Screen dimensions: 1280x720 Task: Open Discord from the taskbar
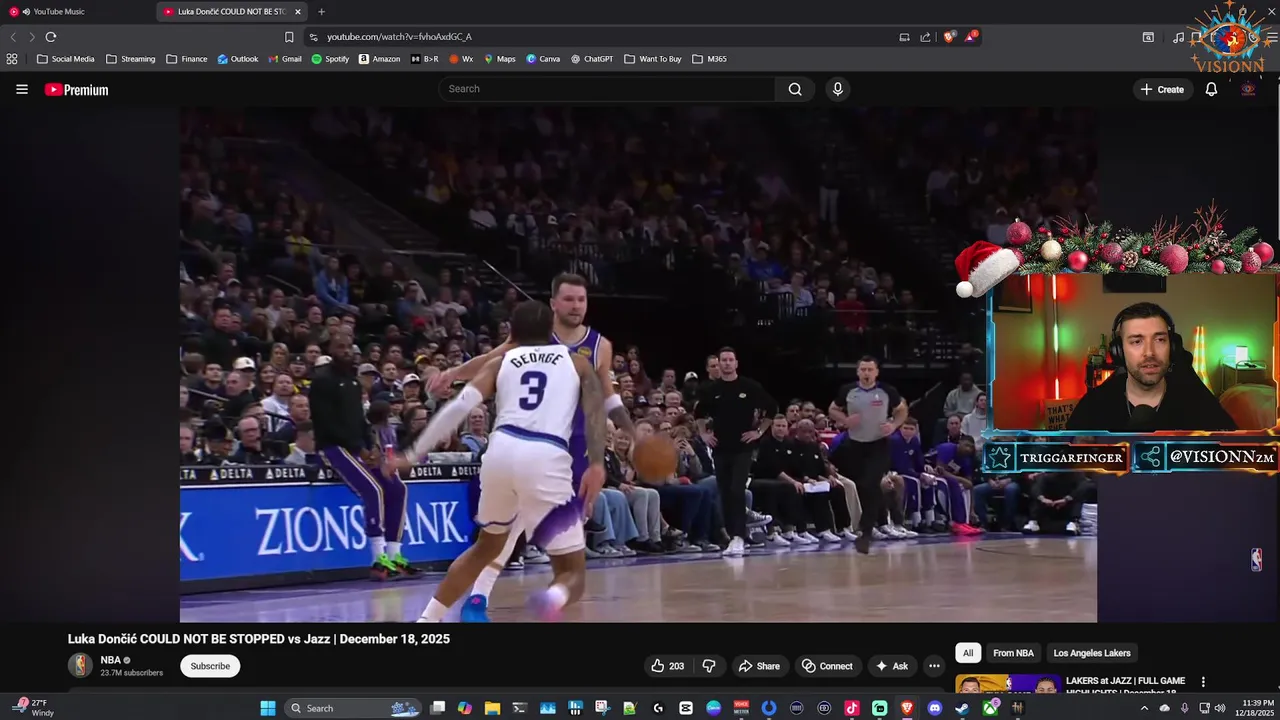(x=935, y=708)
